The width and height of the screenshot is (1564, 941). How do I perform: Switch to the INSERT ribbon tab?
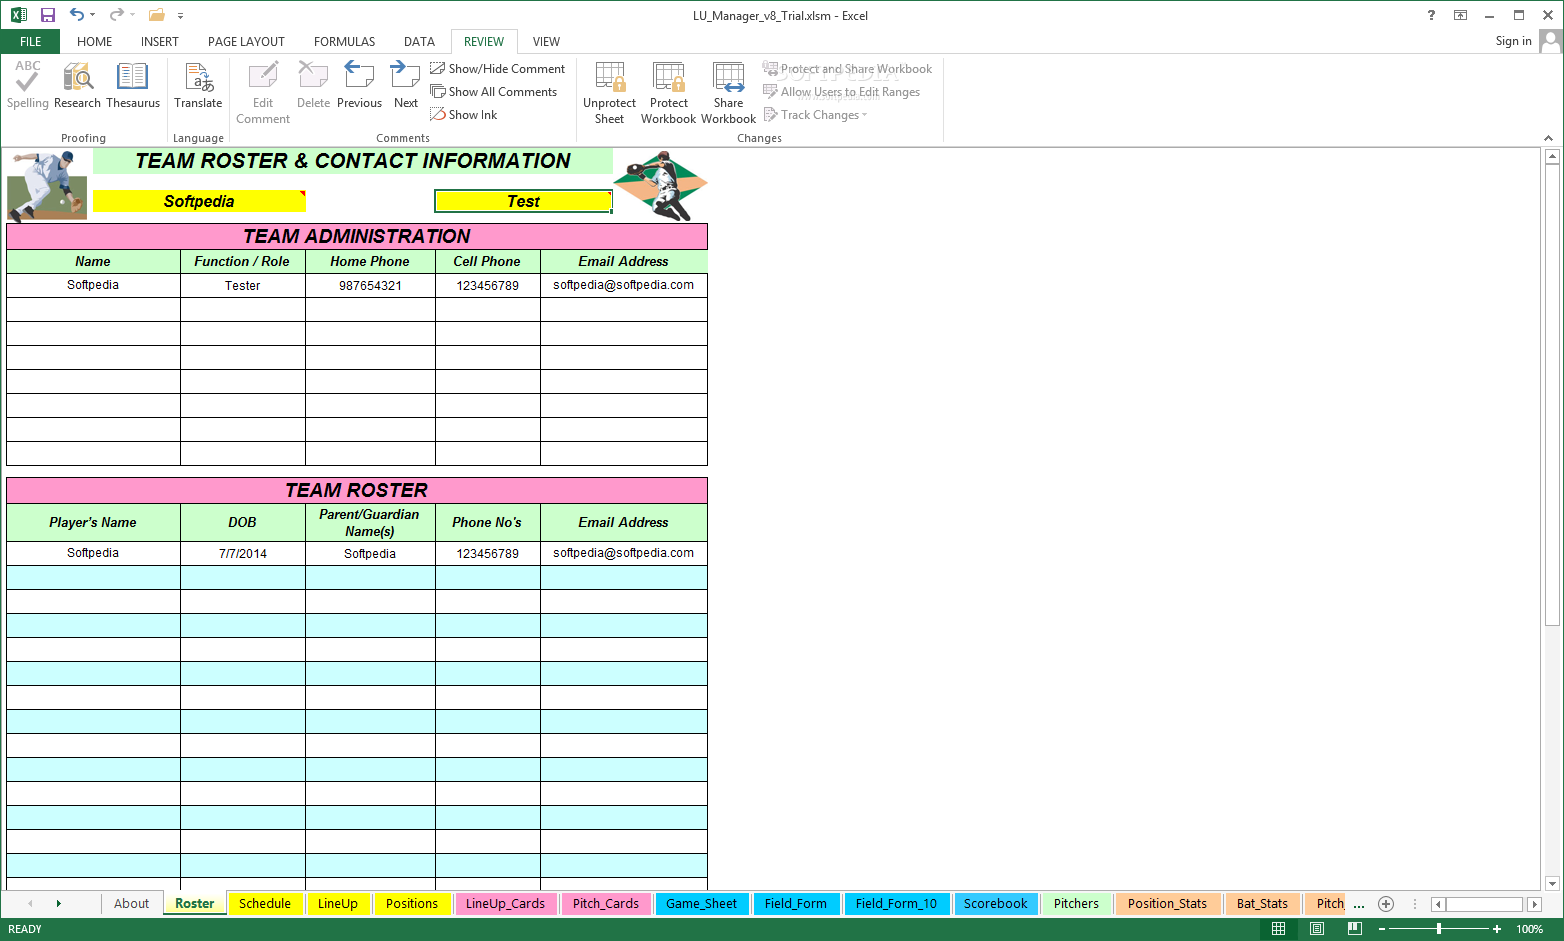click(x=160, y=42)
